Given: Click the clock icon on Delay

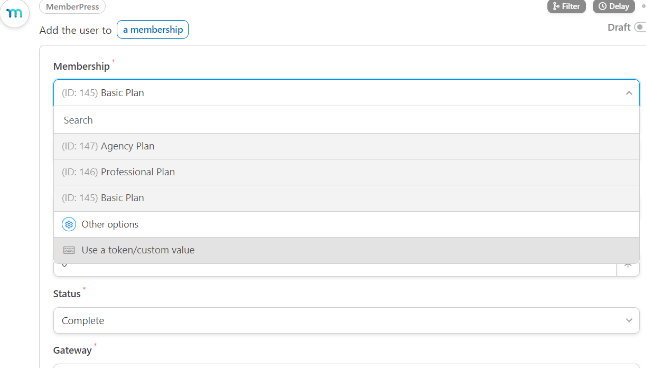Looking at the screenshot, I should click(602, 6).
